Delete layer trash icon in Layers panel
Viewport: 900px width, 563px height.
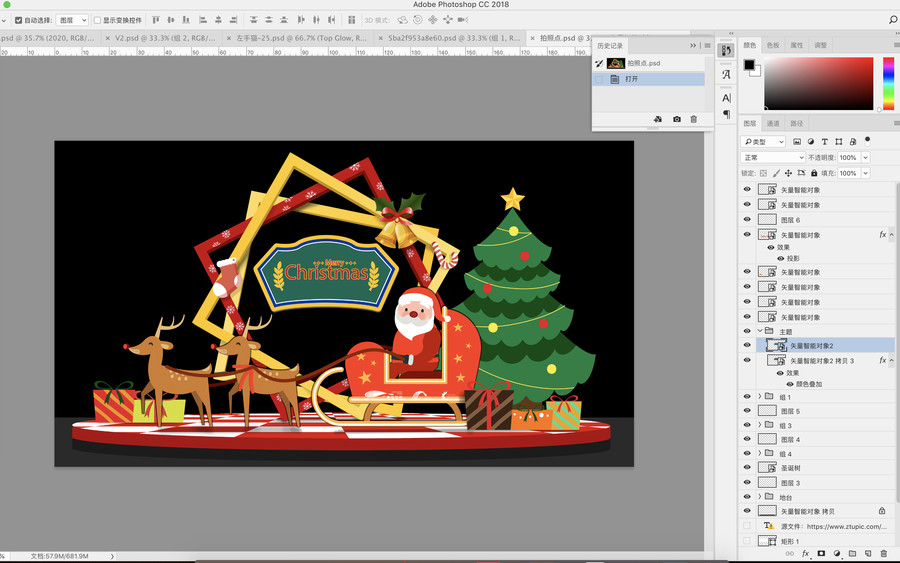[x=883, y=554]
